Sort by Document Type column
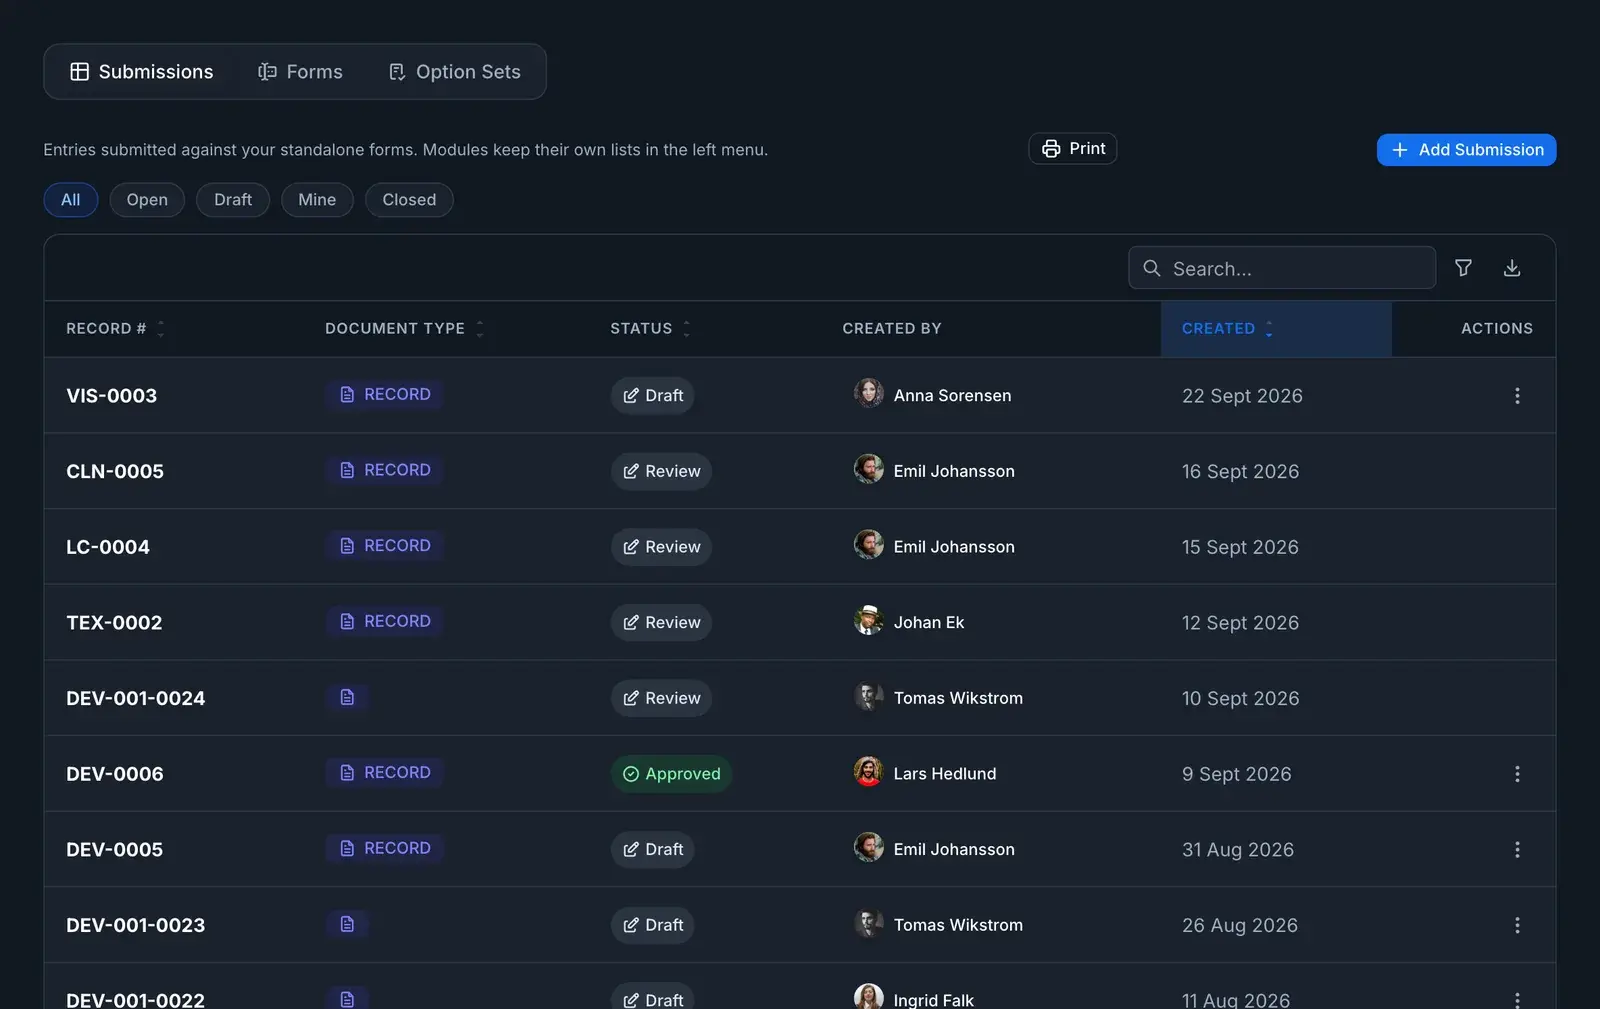The image size is (1600, 1009). coord(404,328)
